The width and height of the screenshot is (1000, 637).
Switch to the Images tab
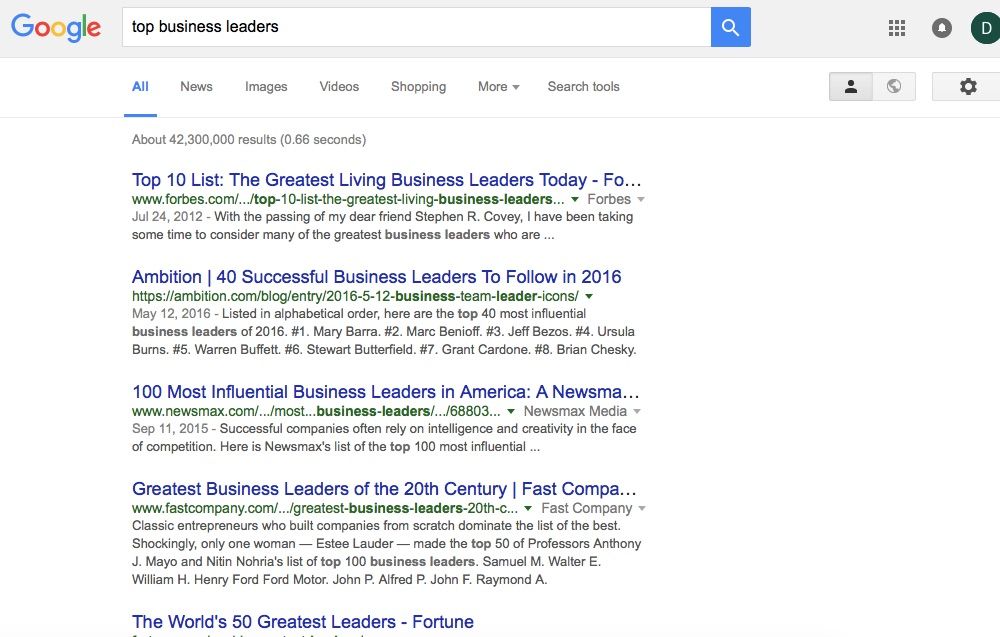coord(266,87)
